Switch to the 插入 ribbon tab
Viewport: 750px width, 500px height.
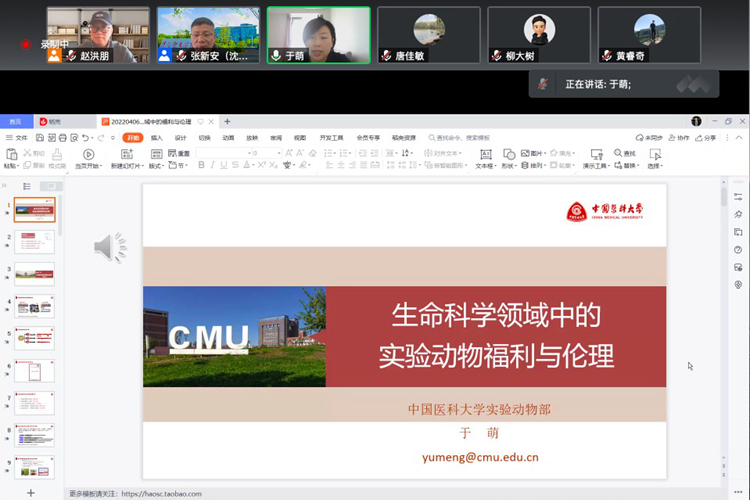pyautogui.click(x=157, y=137)
